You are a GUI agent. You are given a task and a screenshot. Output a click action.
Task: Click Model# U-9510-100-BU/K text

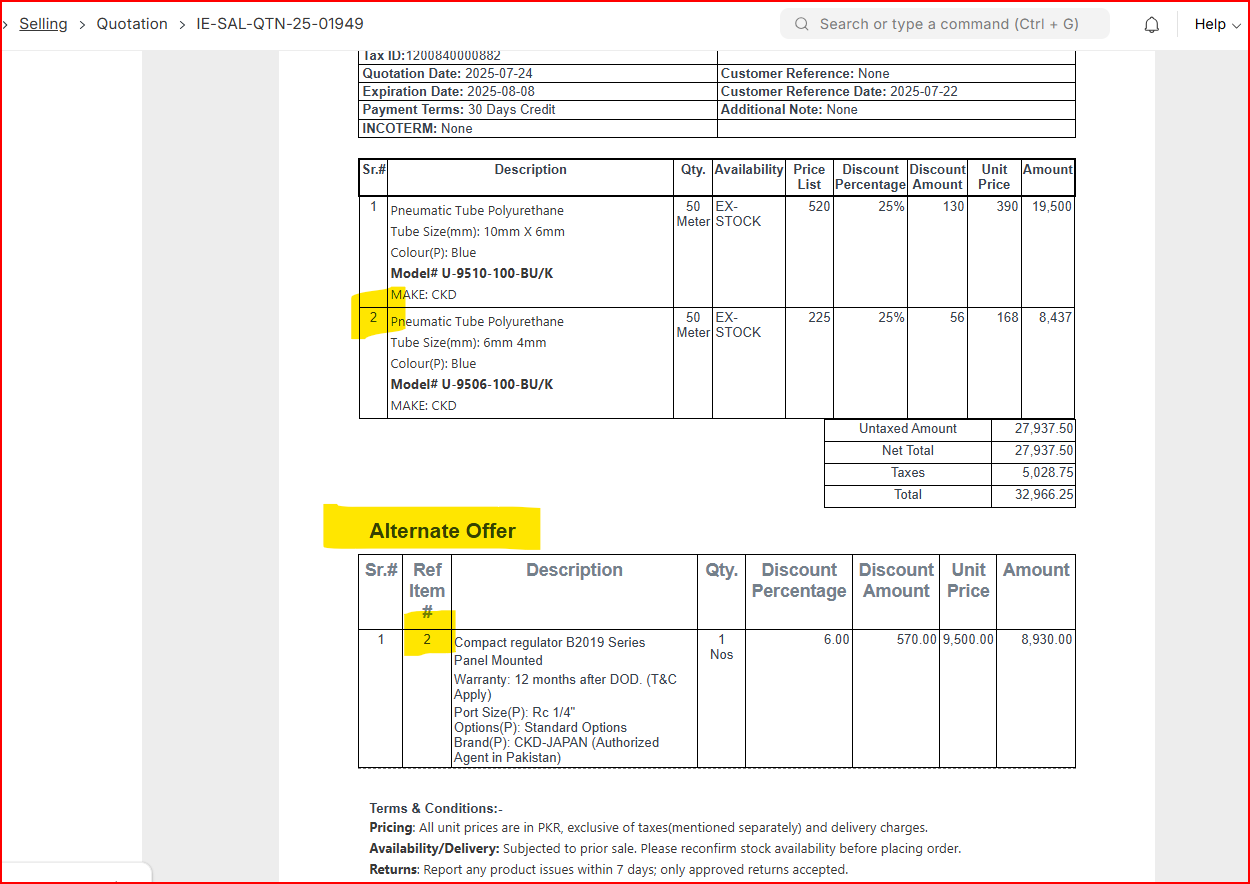[471, 274]
